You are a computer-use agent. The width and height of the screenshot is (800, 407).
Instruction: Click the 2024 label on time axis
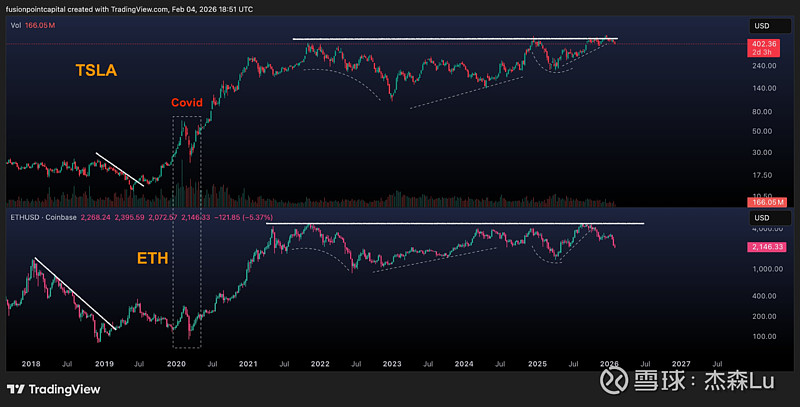coord(464,364)
